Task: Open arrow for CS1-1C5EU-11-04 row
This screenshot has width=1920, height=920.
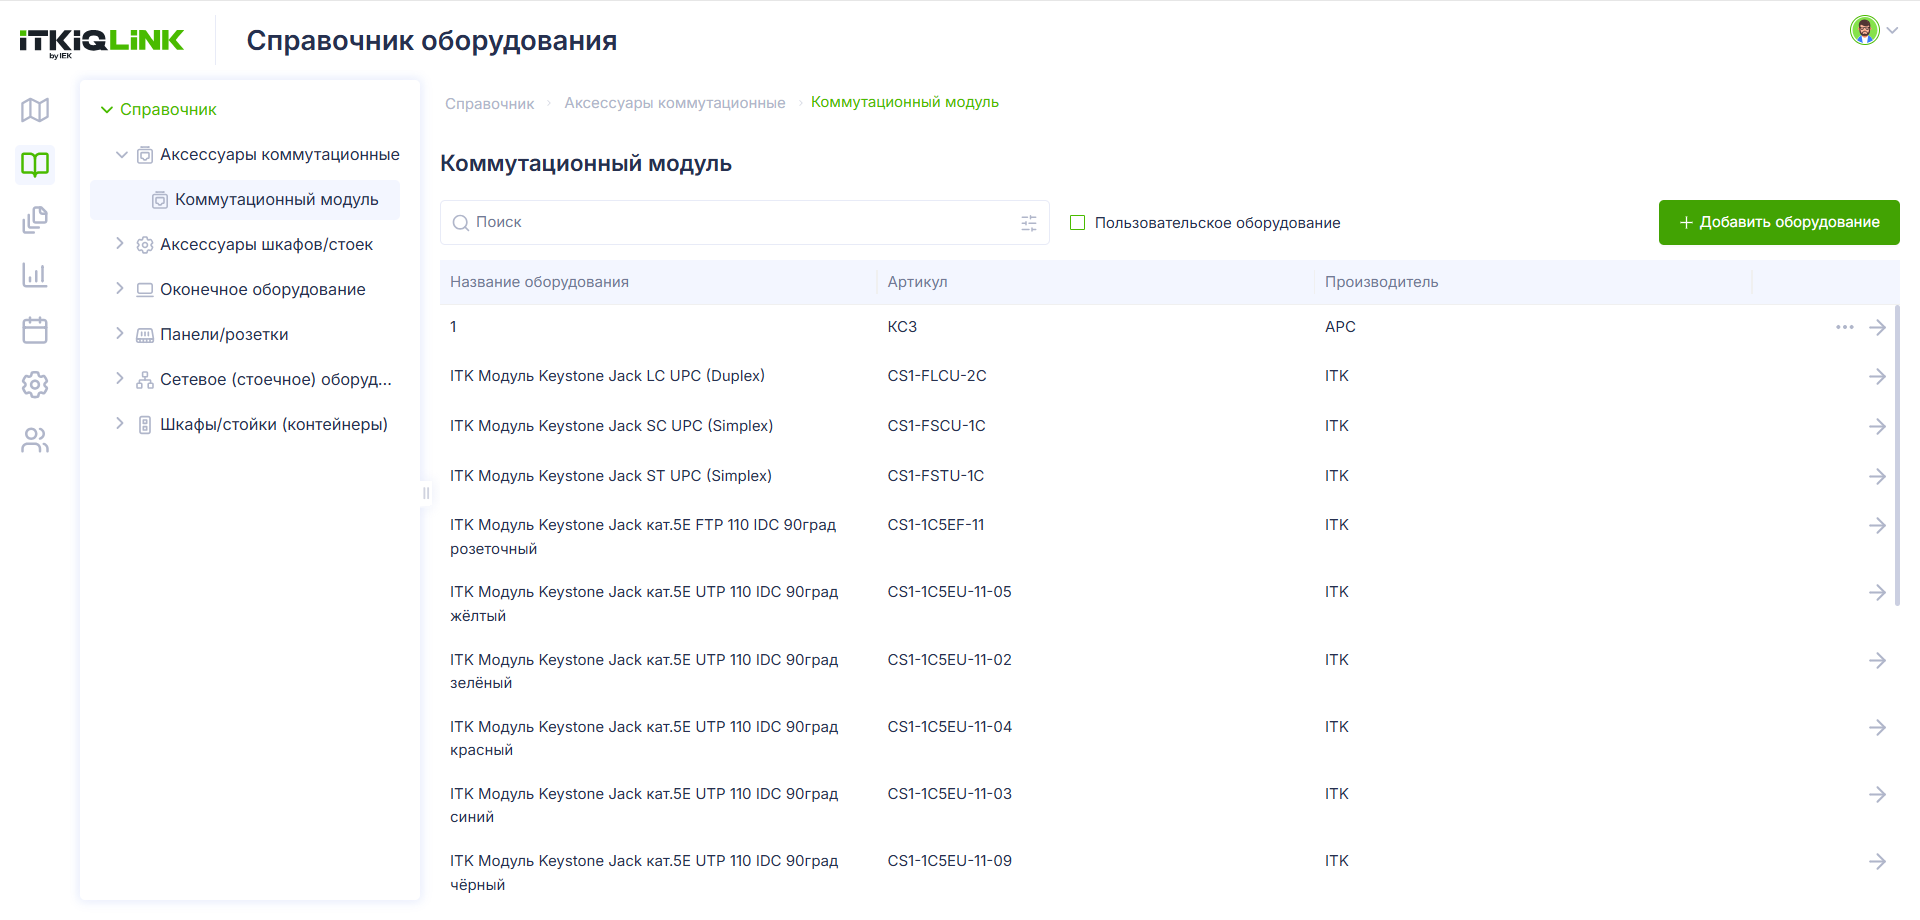Action: pos(1878,727)
